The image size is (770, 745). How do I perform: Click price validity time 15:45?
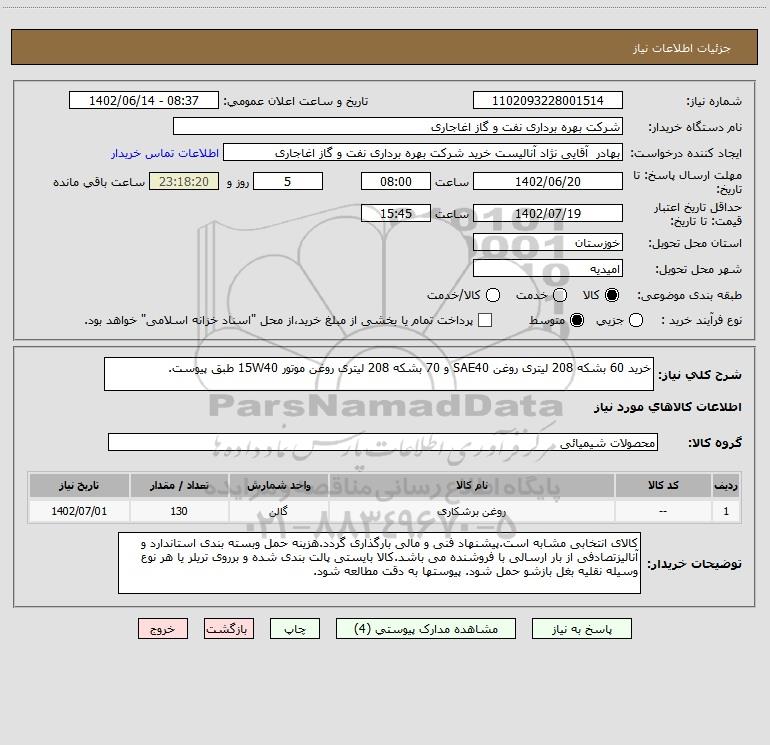[x=396, y=213]
